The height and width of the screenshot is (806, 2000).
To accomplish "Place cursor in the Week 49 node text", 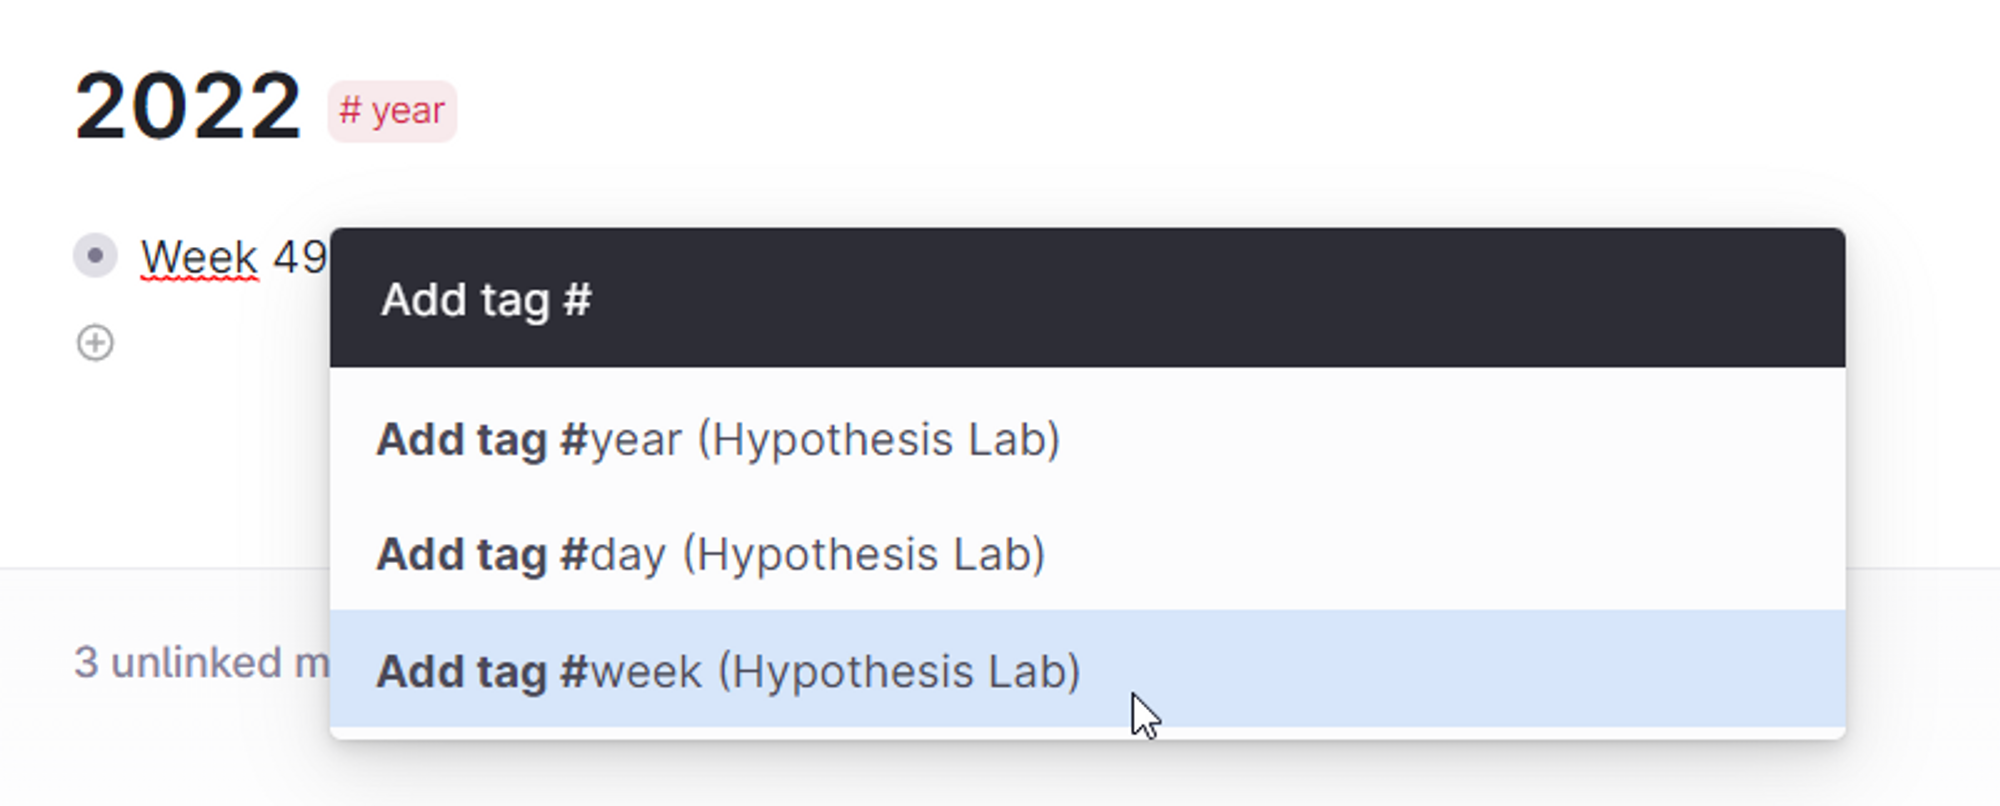I will click(234, 258).
